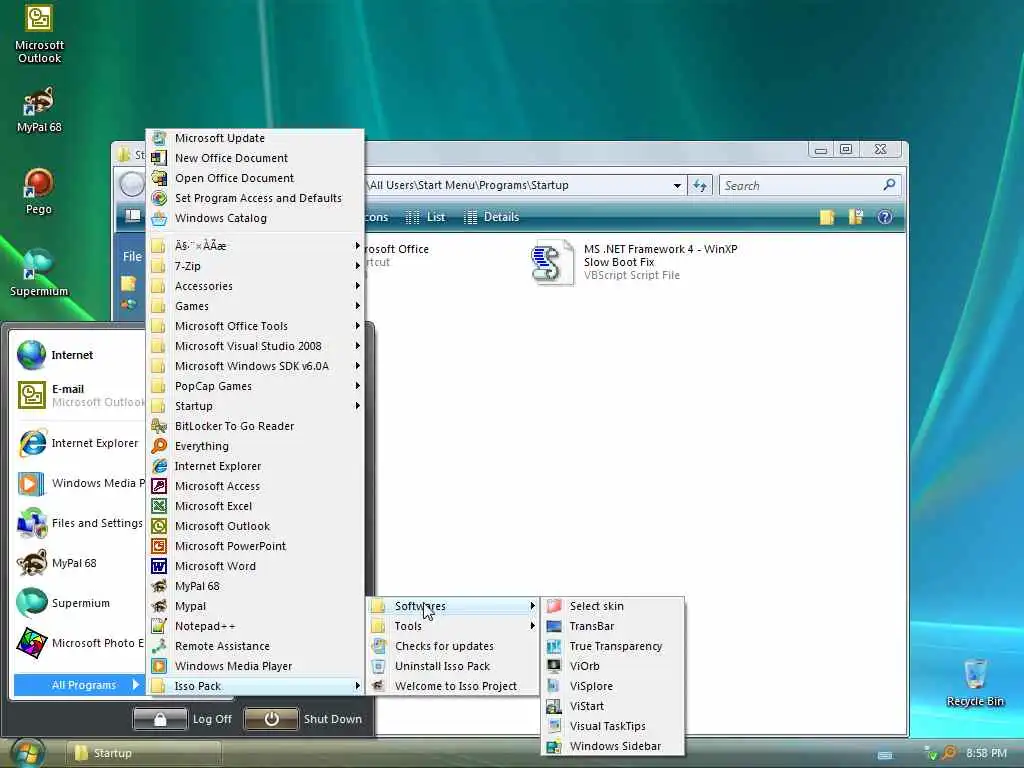Launch Windows Sidebar from submenu
The width and height of the screenshot is (1024, 768).
pos(614,746)
